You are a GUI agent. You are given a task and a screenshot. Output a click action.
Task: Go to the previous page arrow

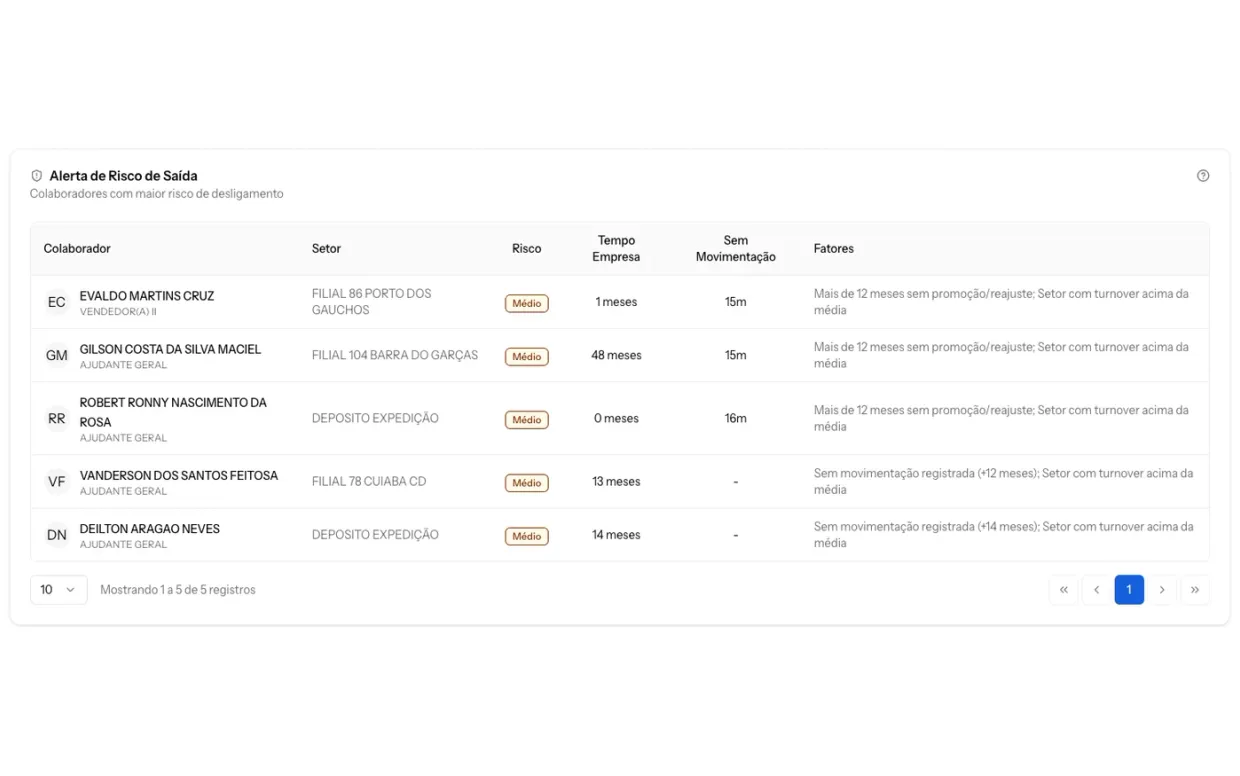pyautogui.click(x=1097, y=590)
